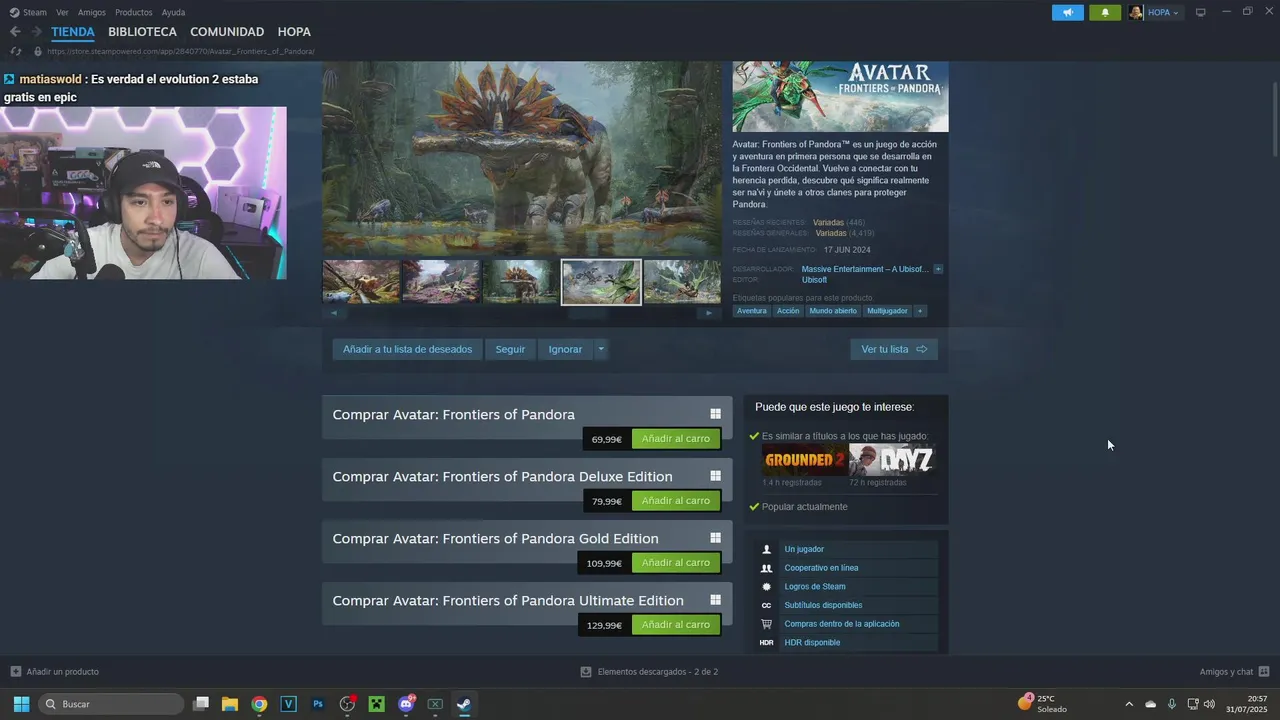
Task: Expand developer list with plus button
Action: click(x=938, y=269)
